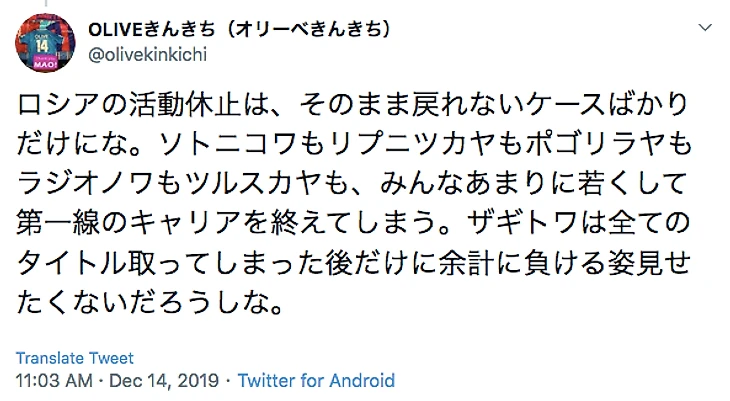This screenshot has width=730, height=401.
Task: Expand the tweet options chevron
Action: [x=705, y=28]
